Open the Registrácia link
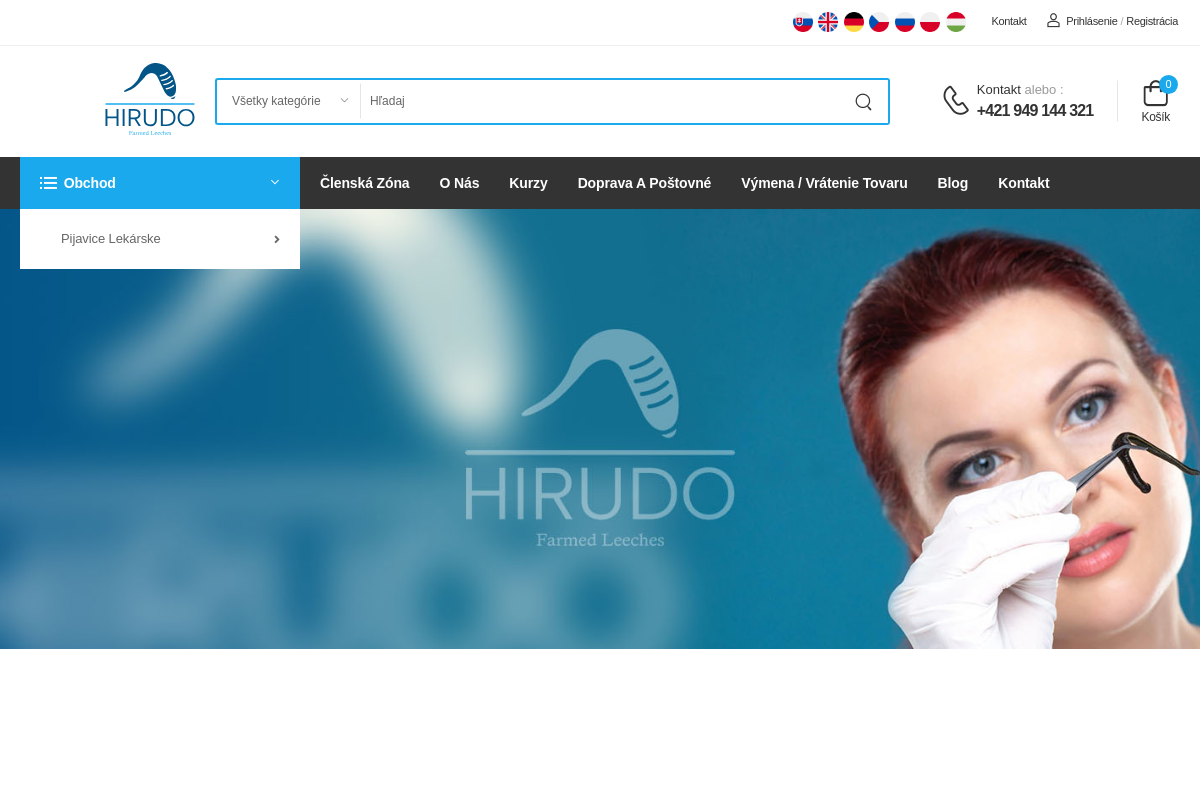Screen dimensions: 1200x800 1152,21
